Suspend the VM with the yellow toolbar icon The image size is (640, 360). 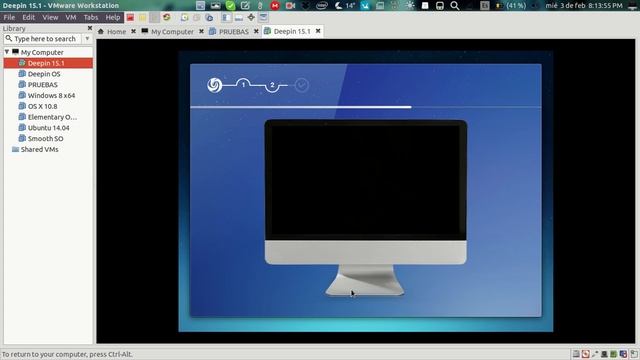pyautogui.click(x=142, y=18)
